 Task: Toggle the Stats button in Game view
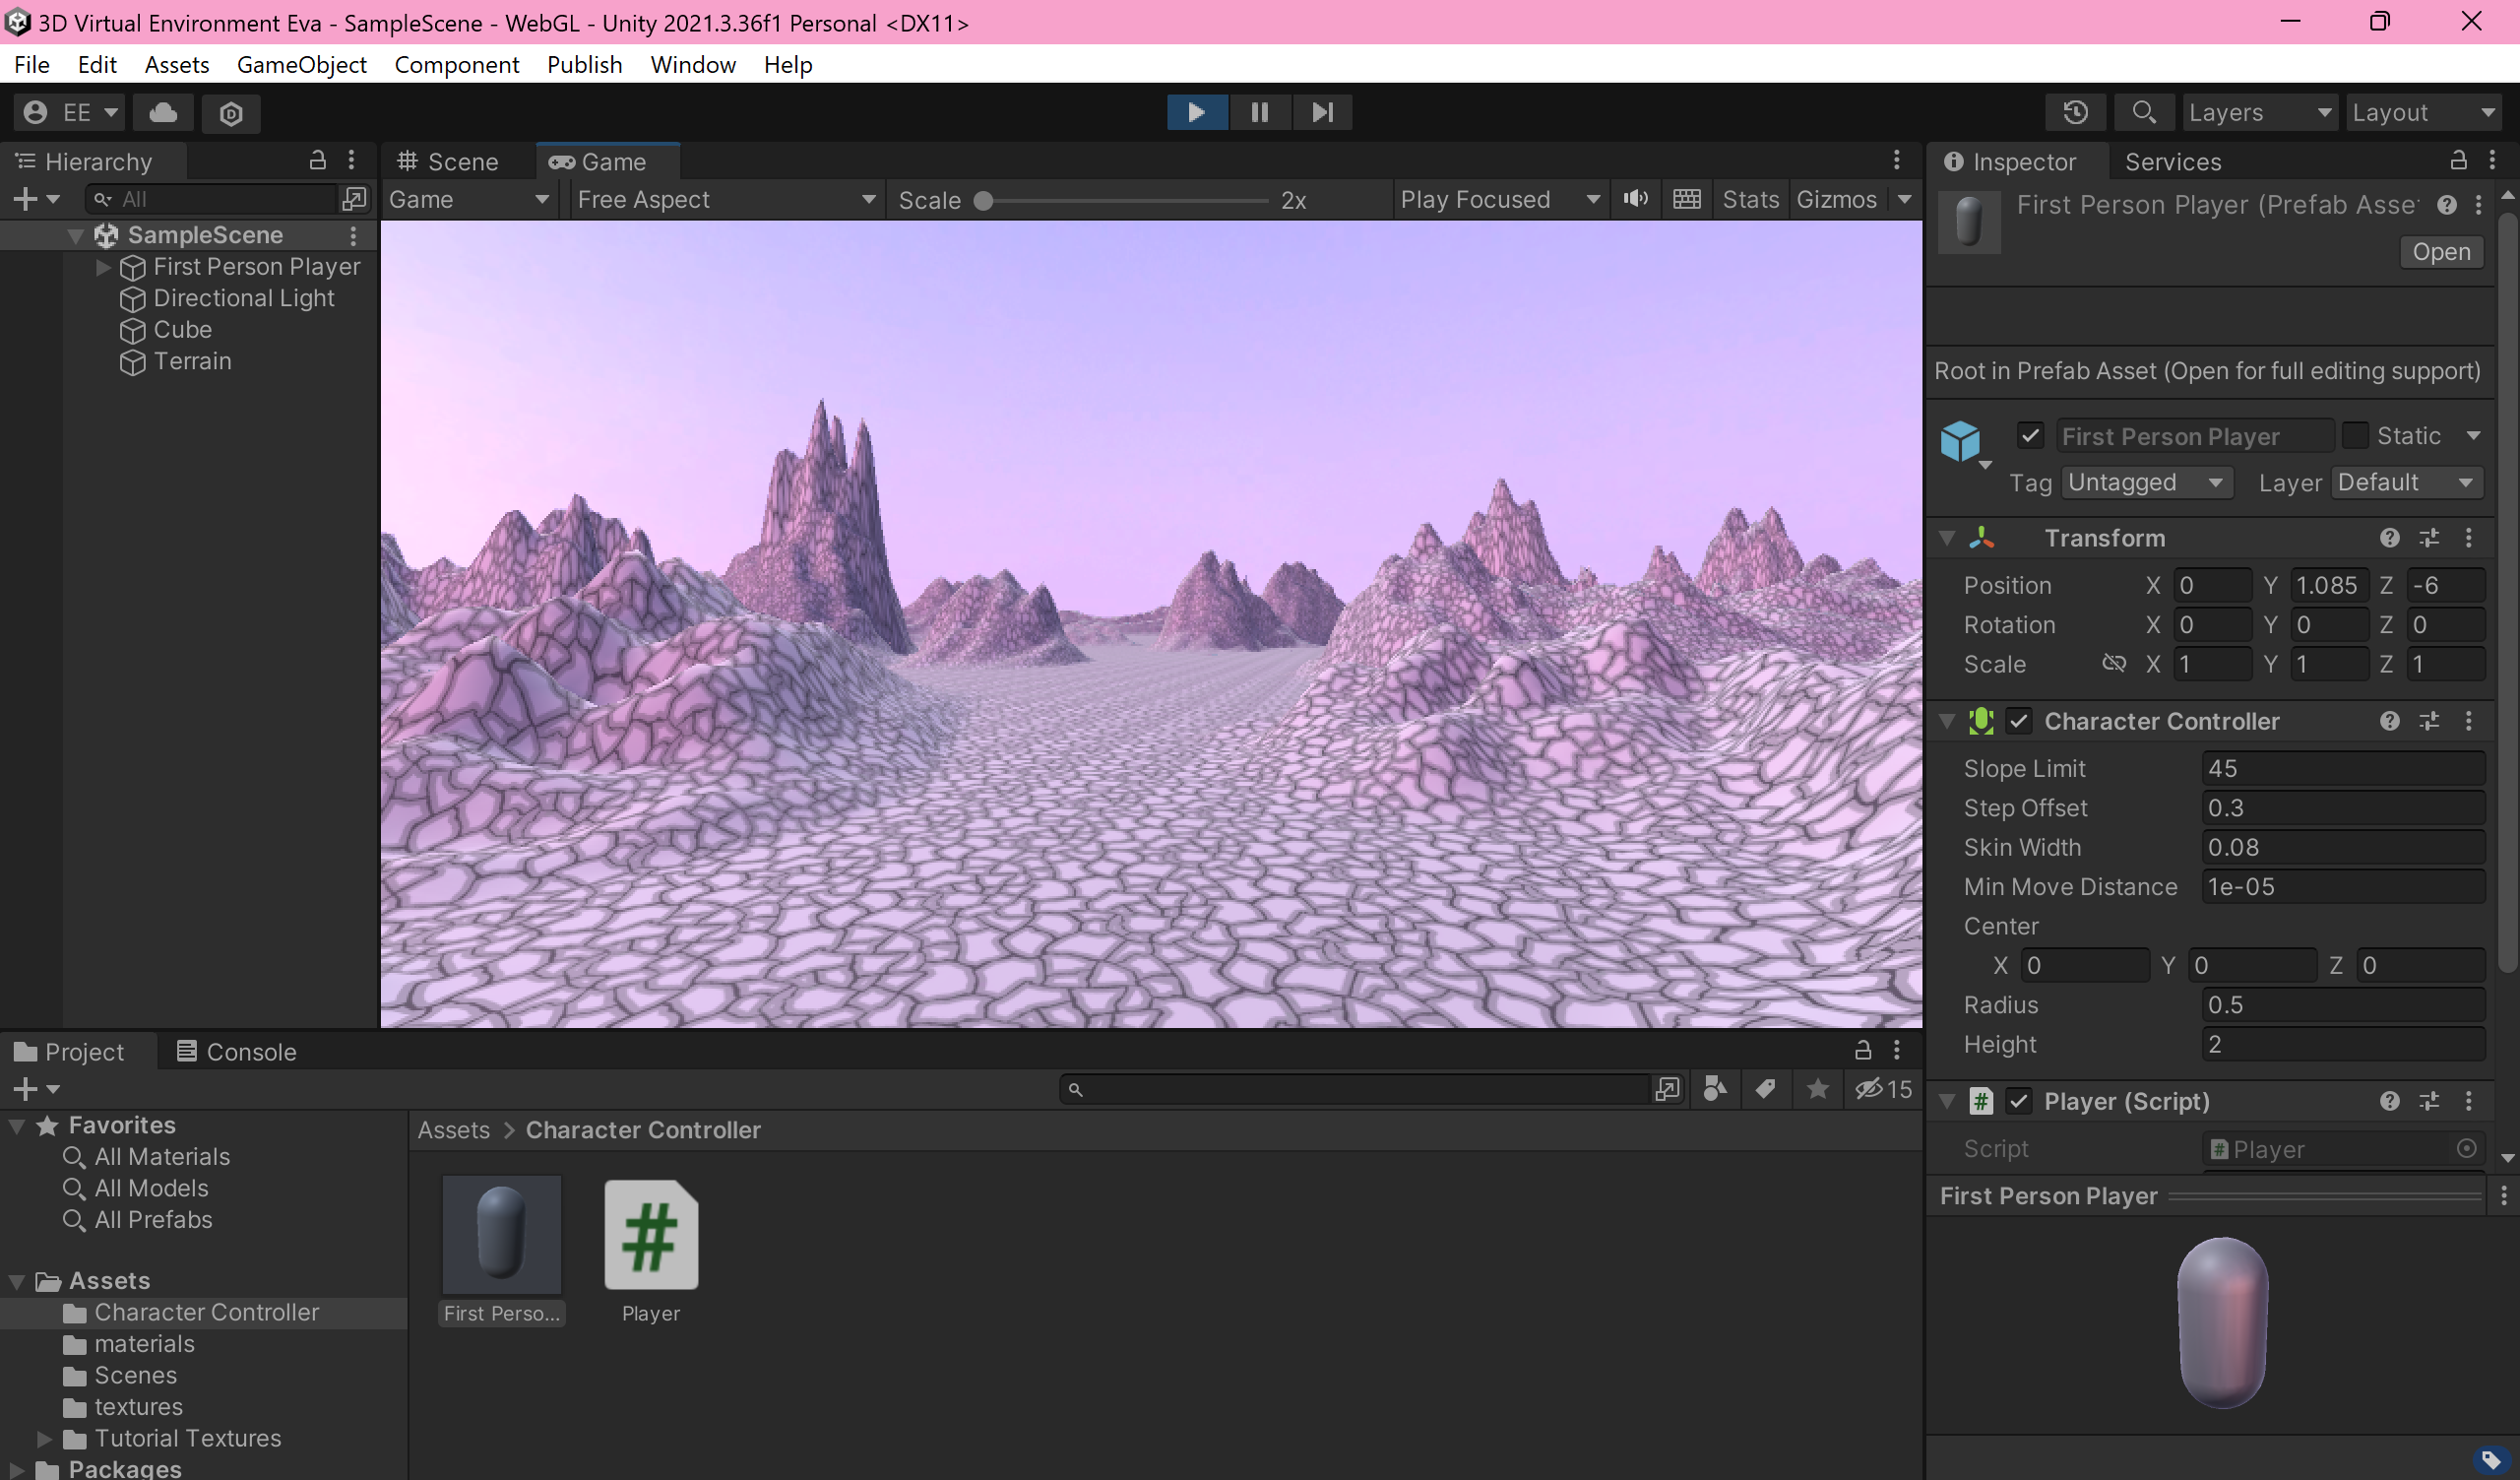[x=1750, y=199]
